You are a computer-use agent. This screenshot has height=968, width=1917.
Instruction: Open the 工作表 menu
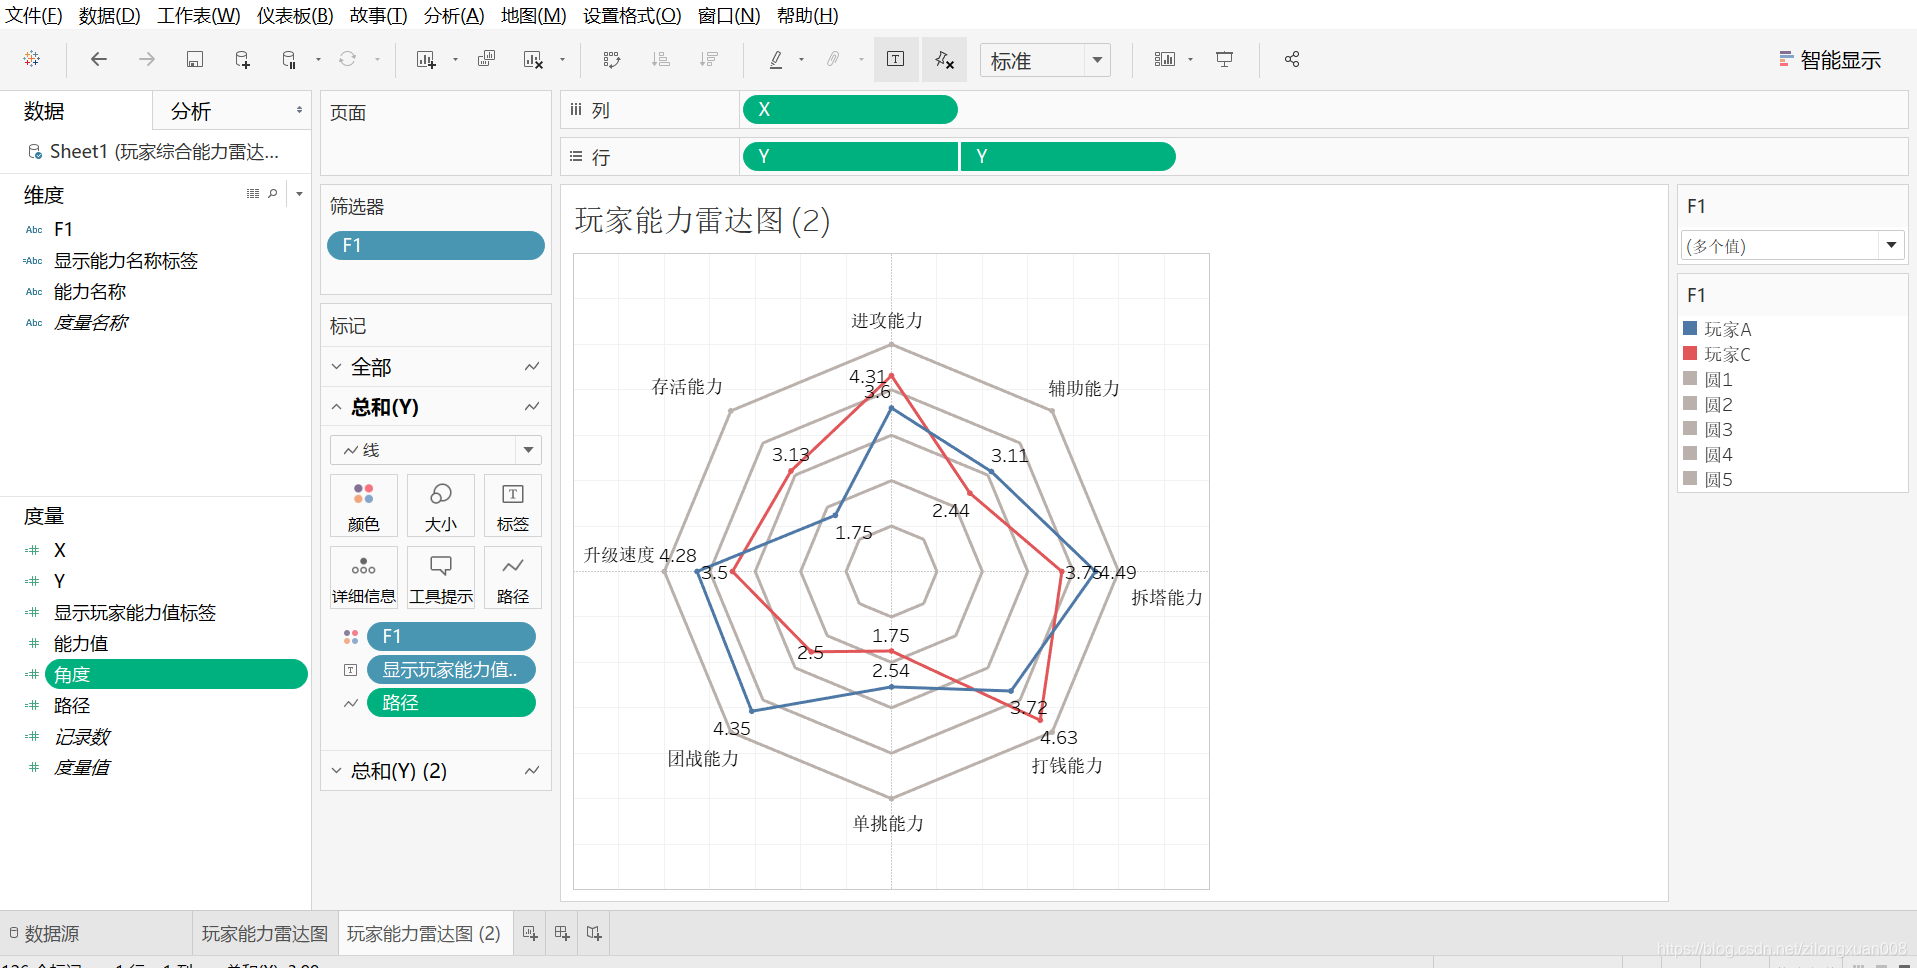pos(199,15)
